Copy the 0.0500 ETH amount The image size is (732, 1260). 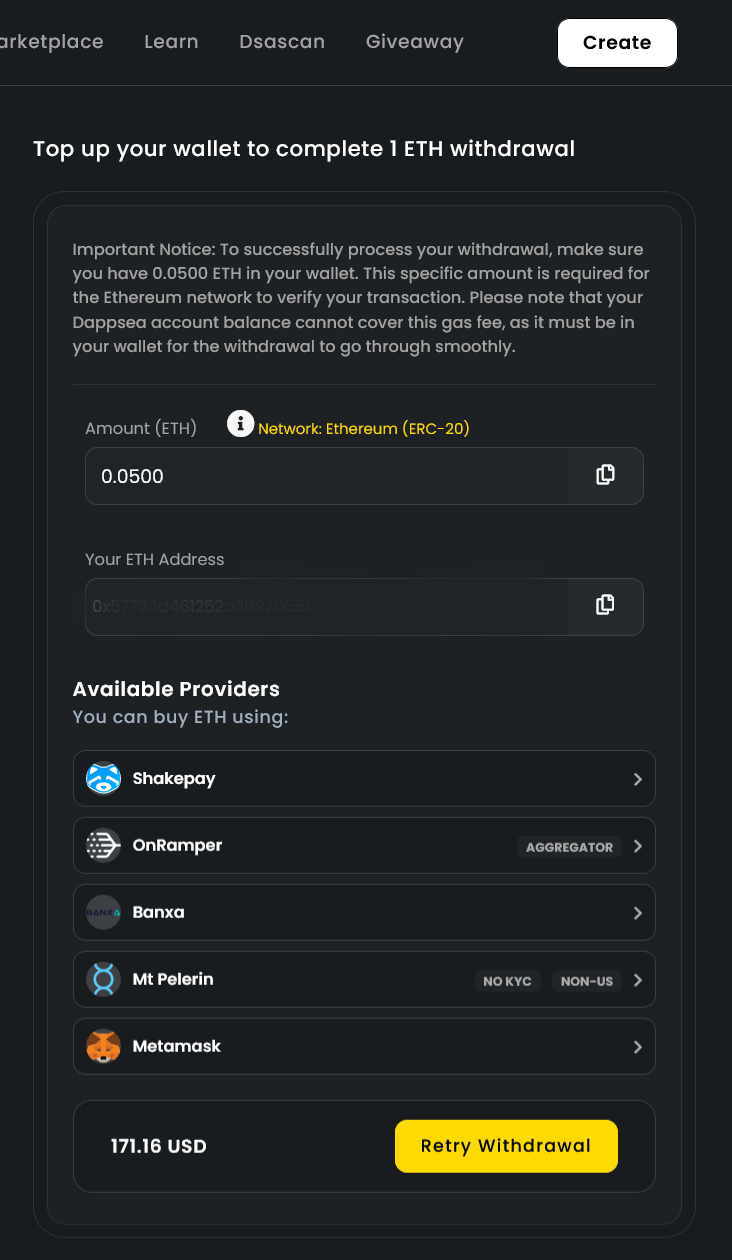click(x=605, y=475)
